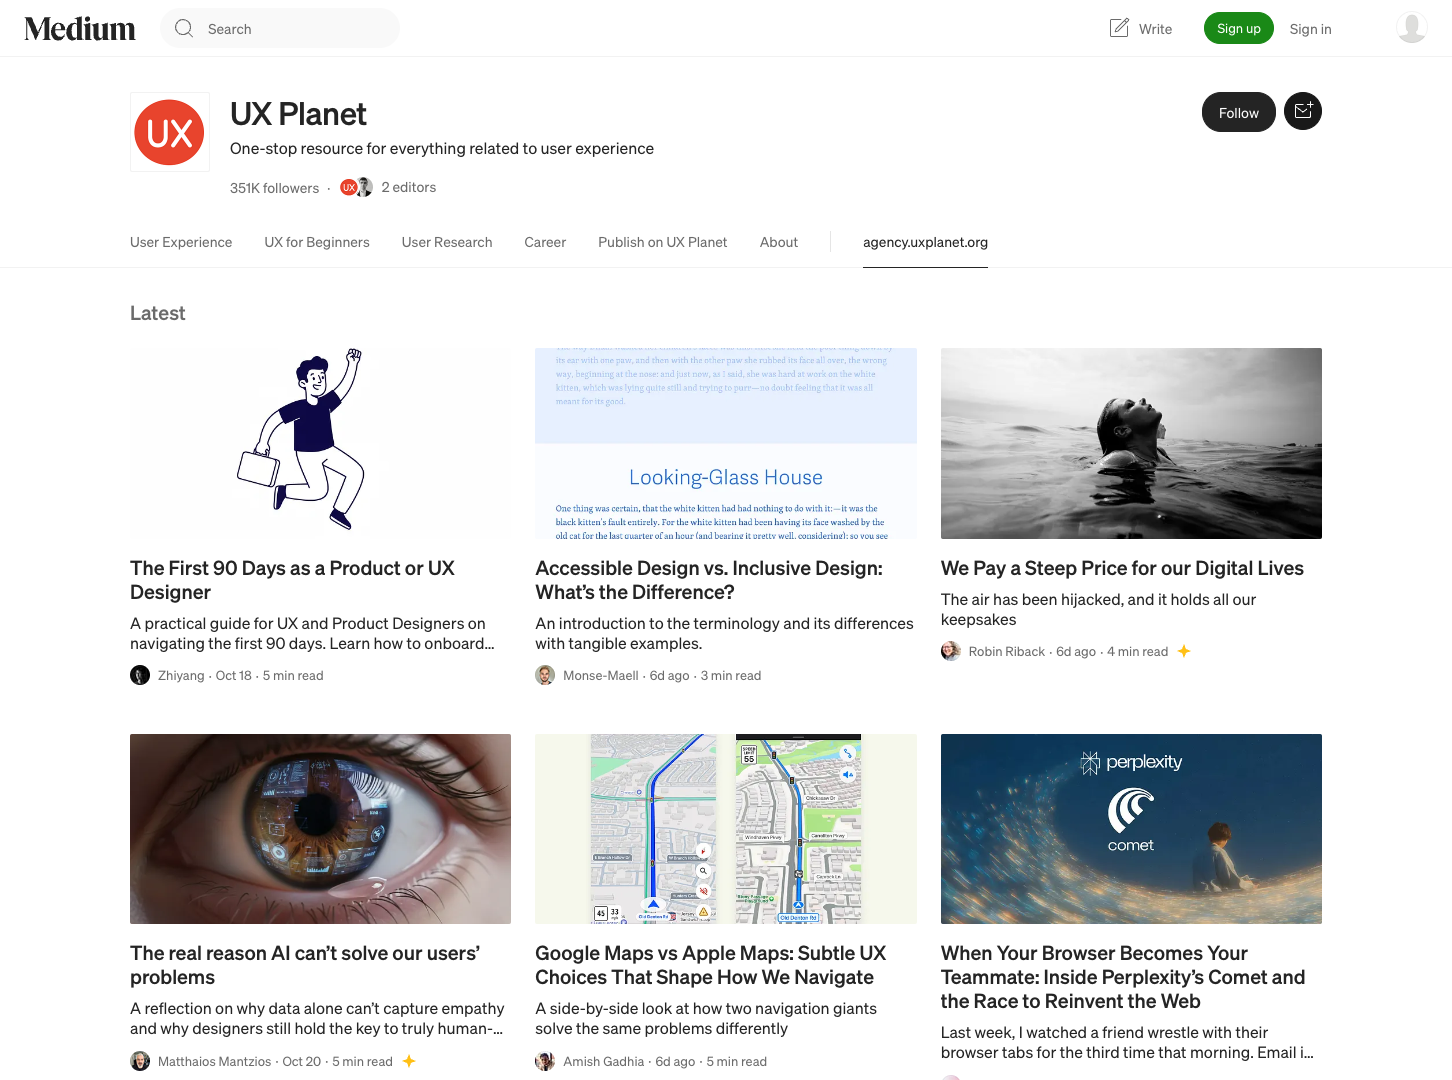Screen dimensions: 1452x1080
Task: Click the green Sign up button
Action: pyautogui.click(x=1238, y=28)
